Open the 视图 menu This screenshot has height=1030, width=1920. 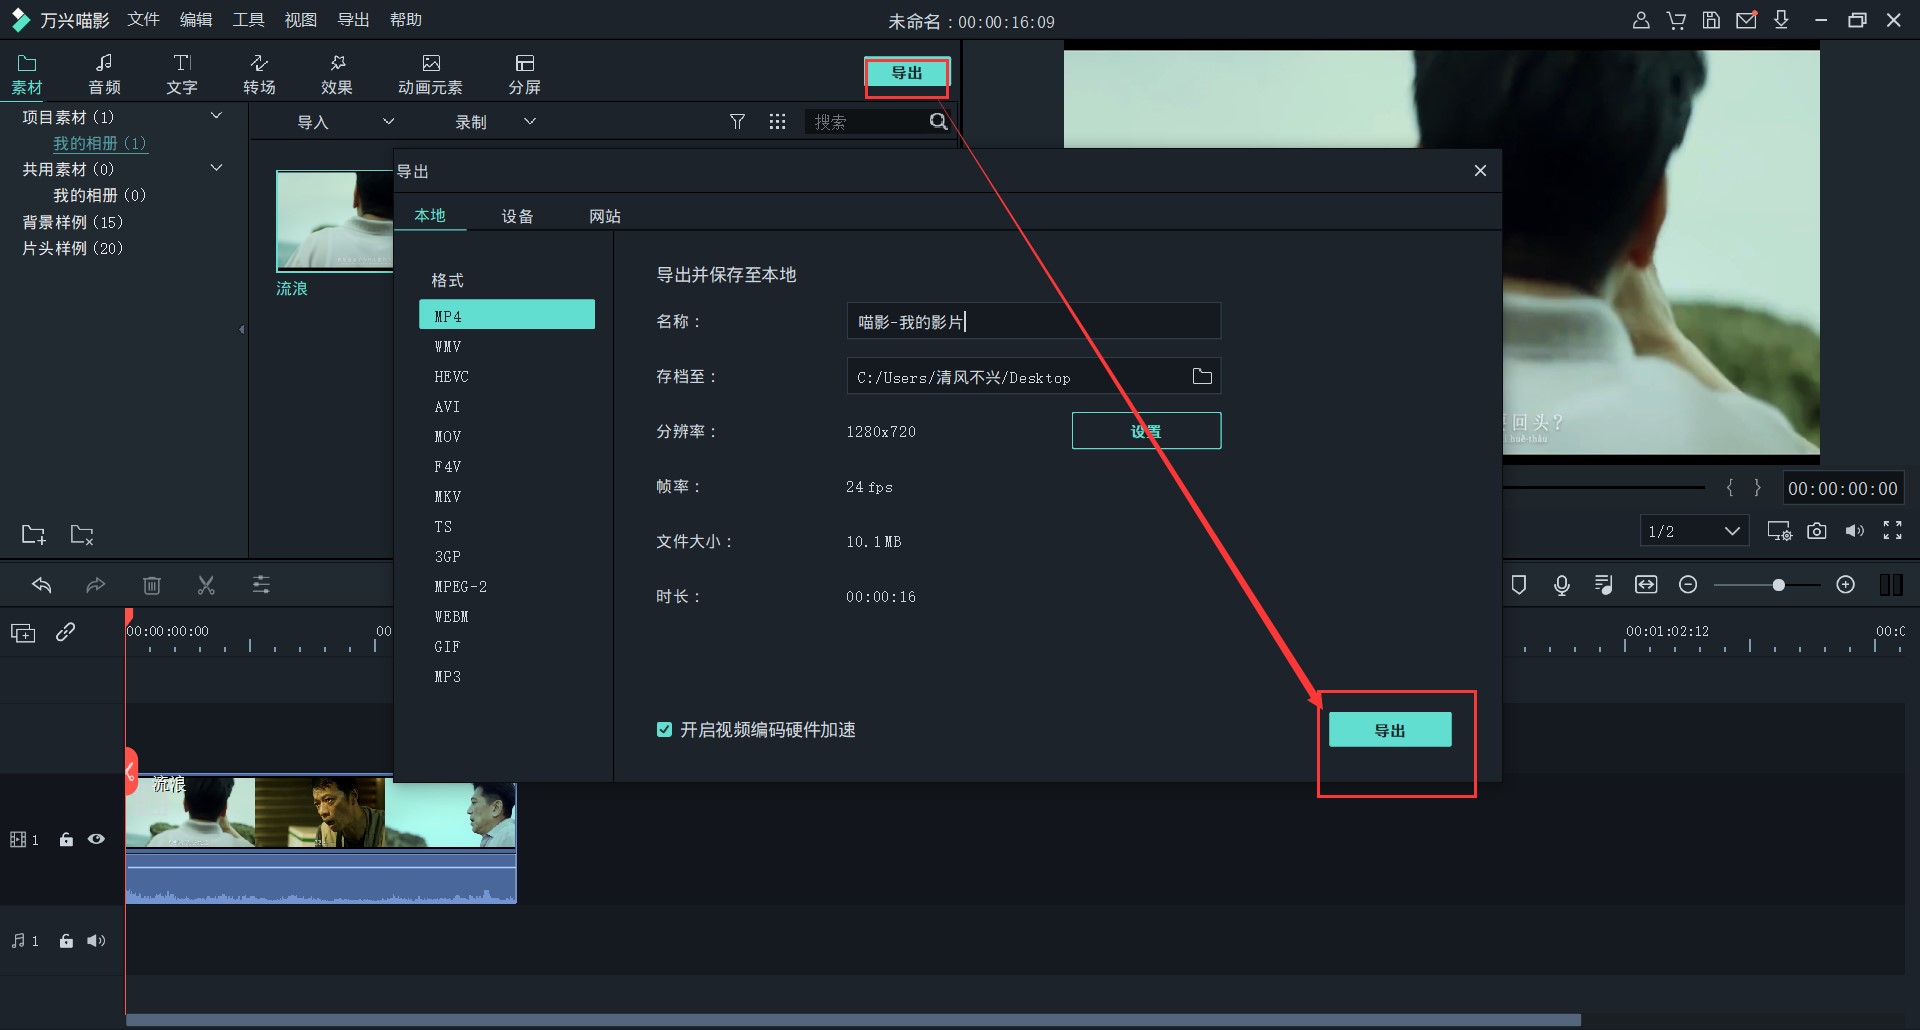(301, 20)
